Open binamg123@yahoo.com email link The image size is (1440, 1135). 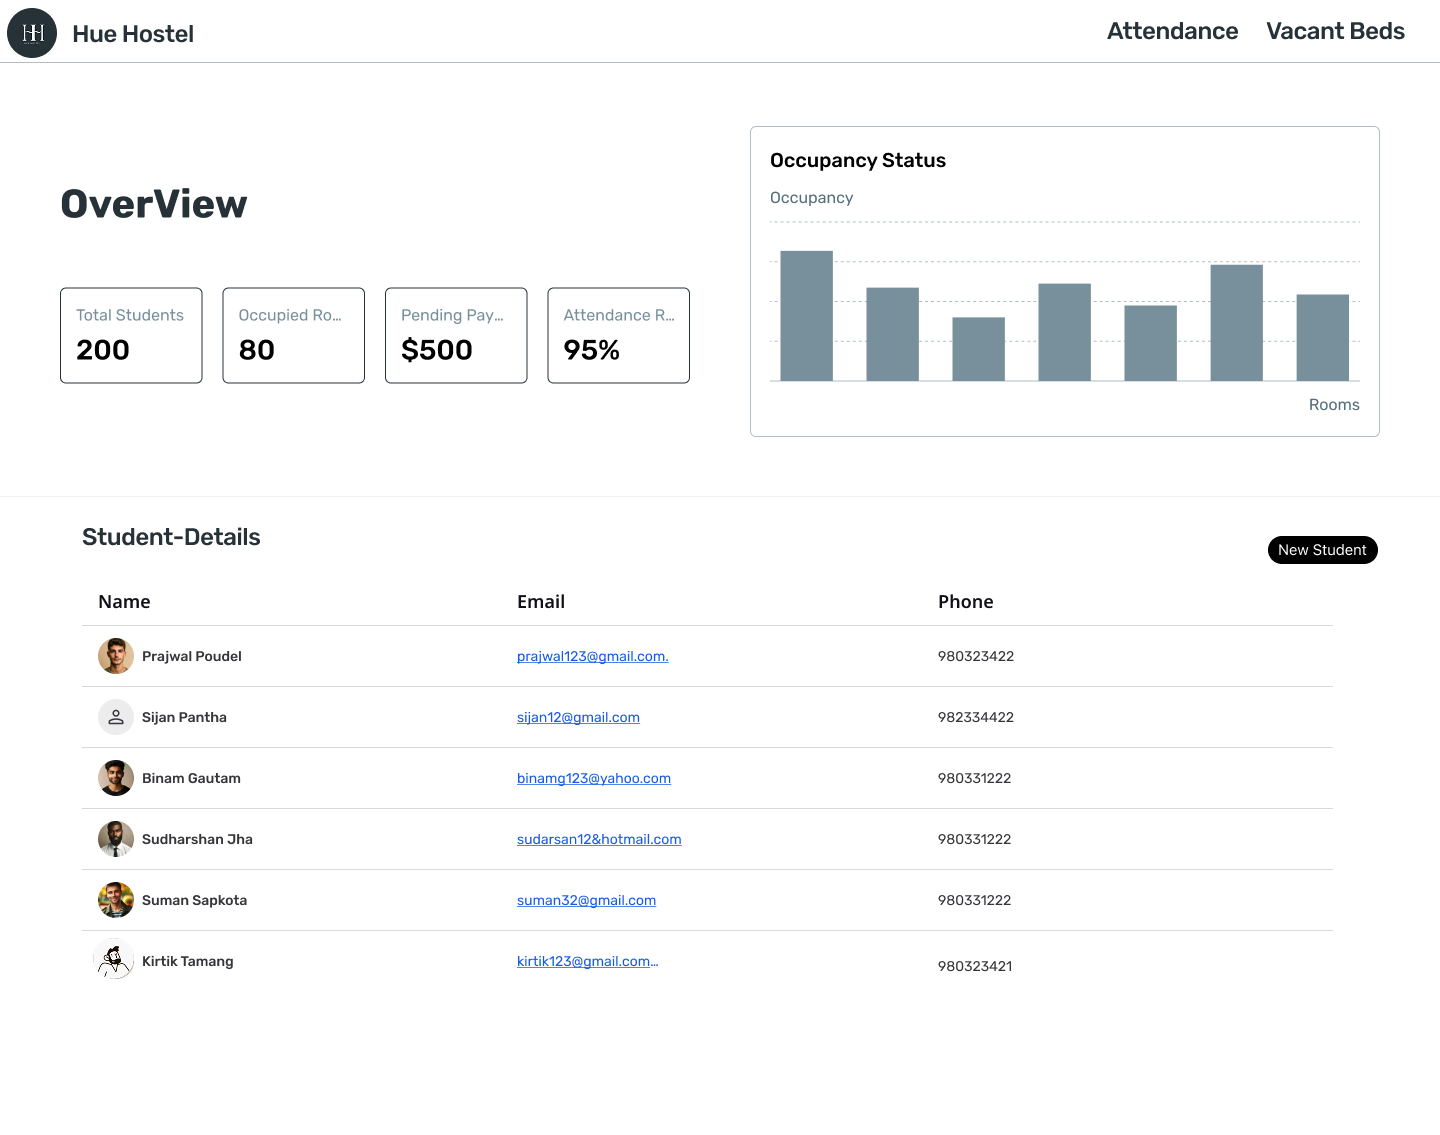(x=593, y=778)
